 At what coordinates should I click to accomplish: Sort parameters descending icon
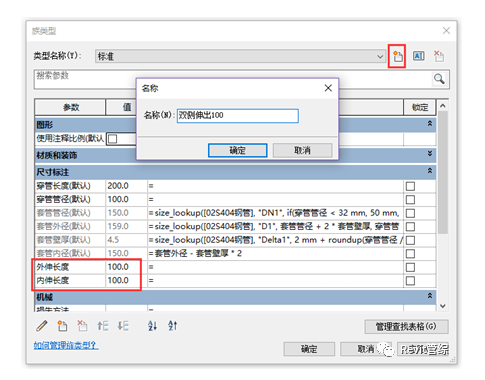coord(173,326)
